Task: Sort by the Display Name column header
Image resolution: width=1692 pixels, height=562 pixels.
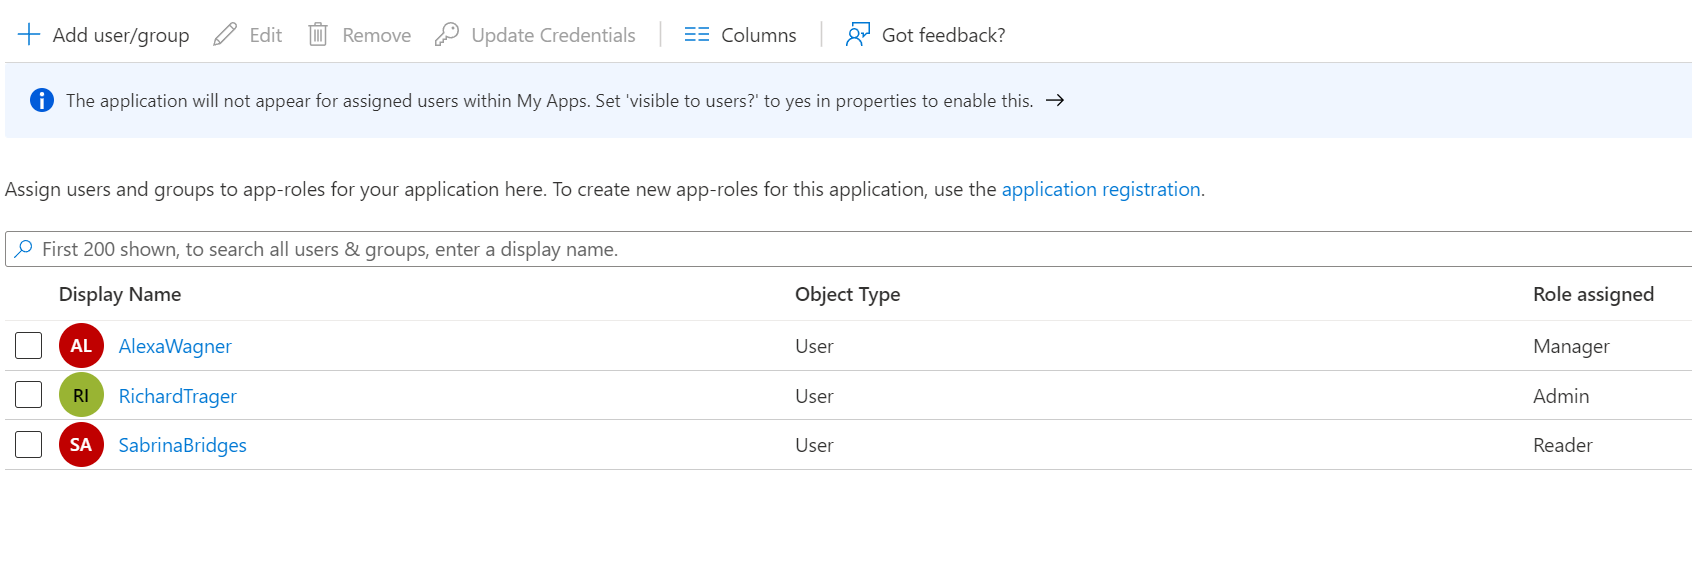Action: tap(120, 294)
